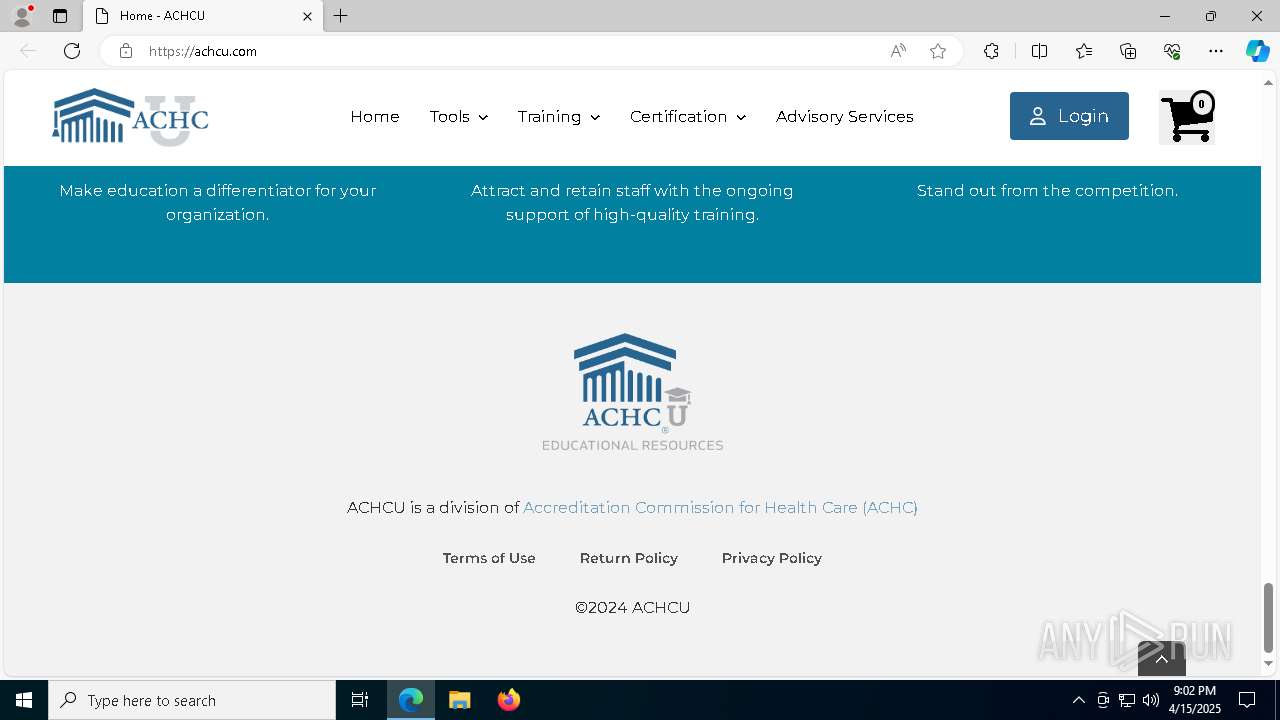Refresh the page with reload icon
This screenshot has height=720, width=1280.
[x=72, y=51]
